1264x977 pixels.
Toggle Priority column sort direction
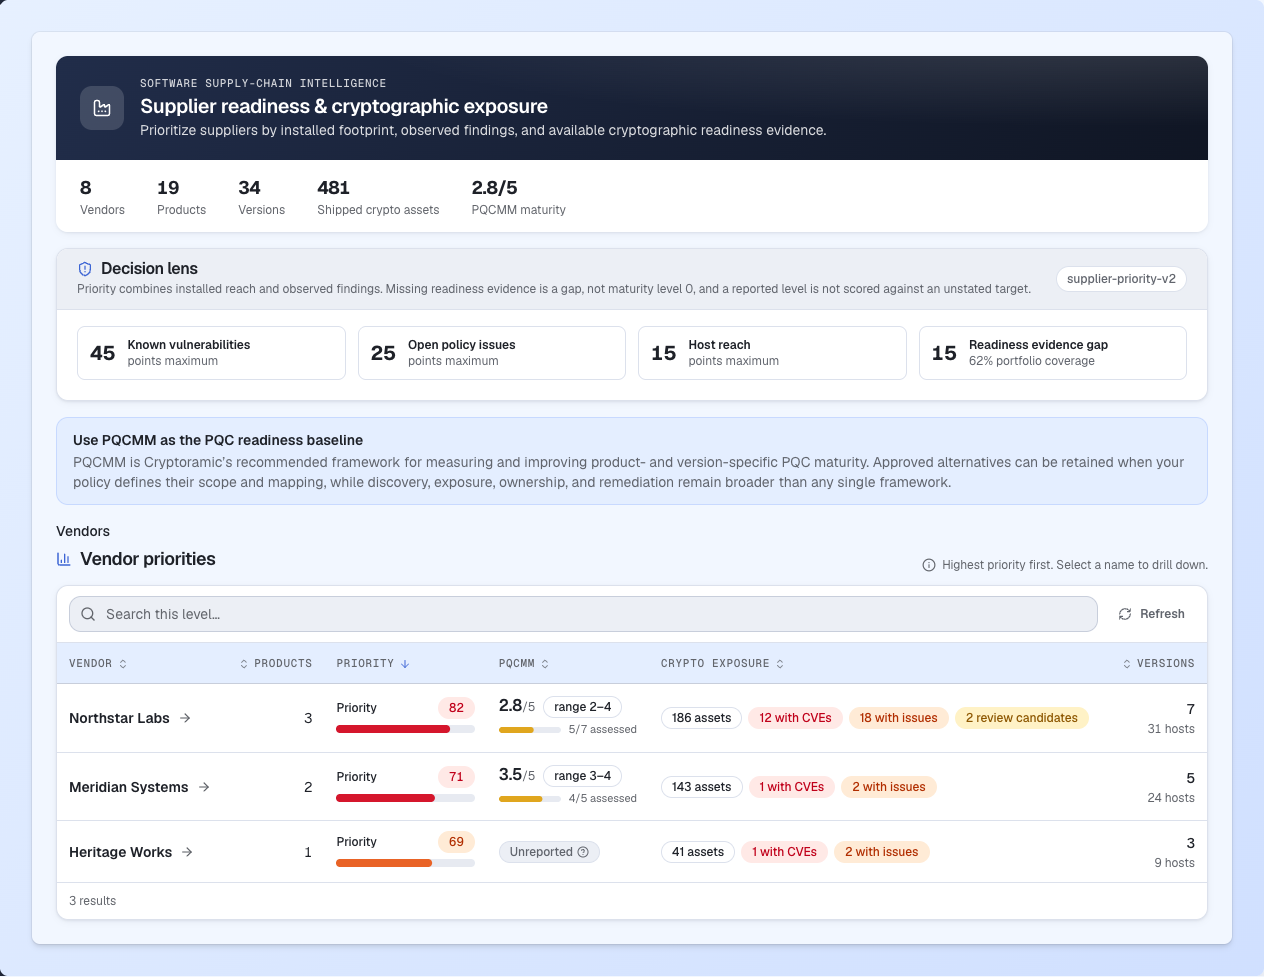pyautogui.click(x=373, y=664)
